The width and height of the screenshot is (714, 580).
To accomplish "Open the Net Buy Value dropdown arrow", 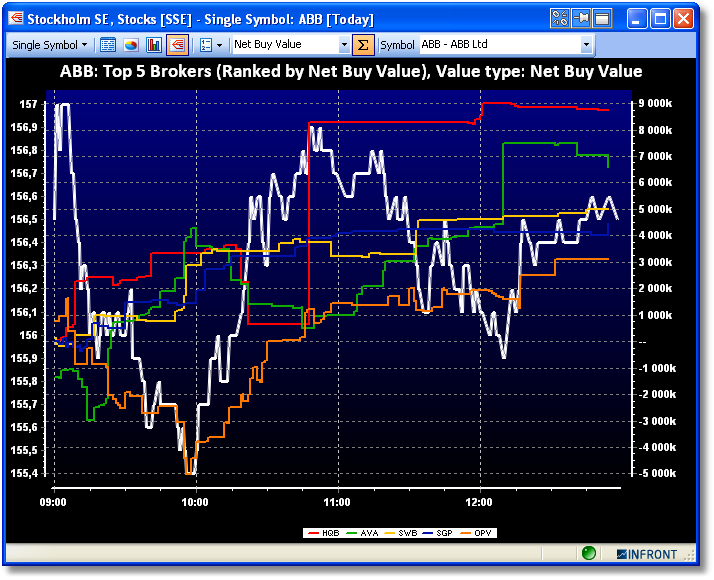I will [x=344, y=45].
